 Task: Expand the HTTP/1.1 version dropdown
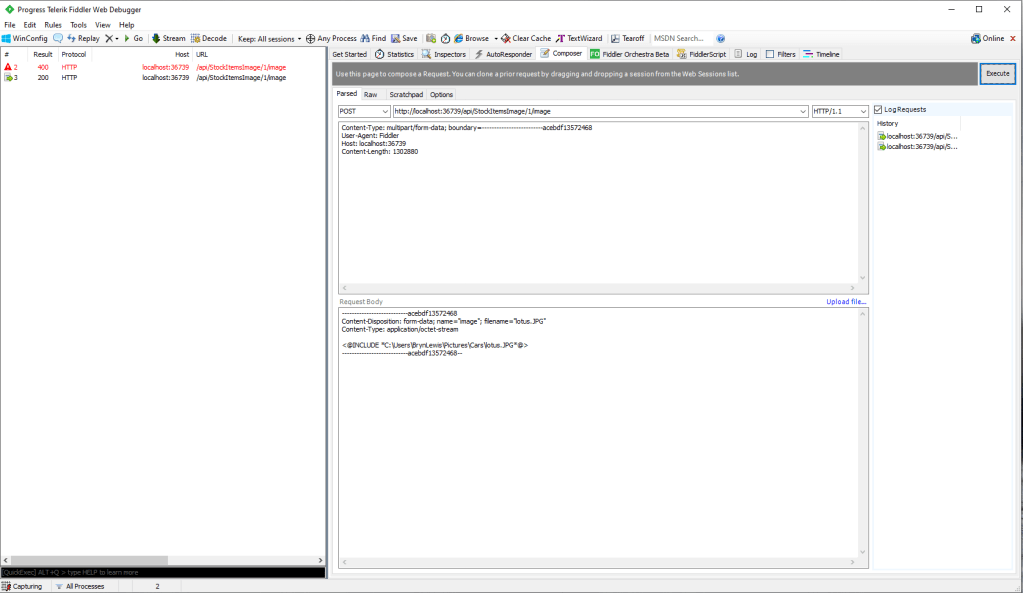pos(840,111)
